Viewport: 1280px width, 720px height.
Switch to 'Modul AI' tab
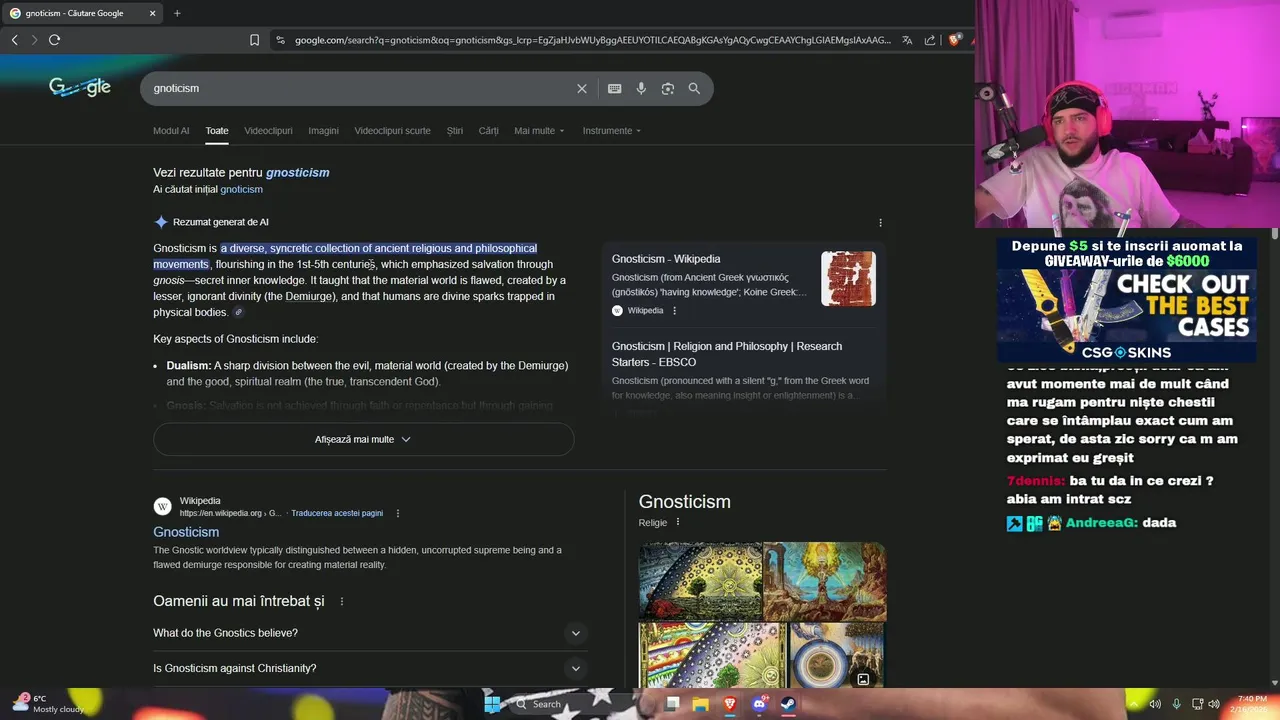171,131
